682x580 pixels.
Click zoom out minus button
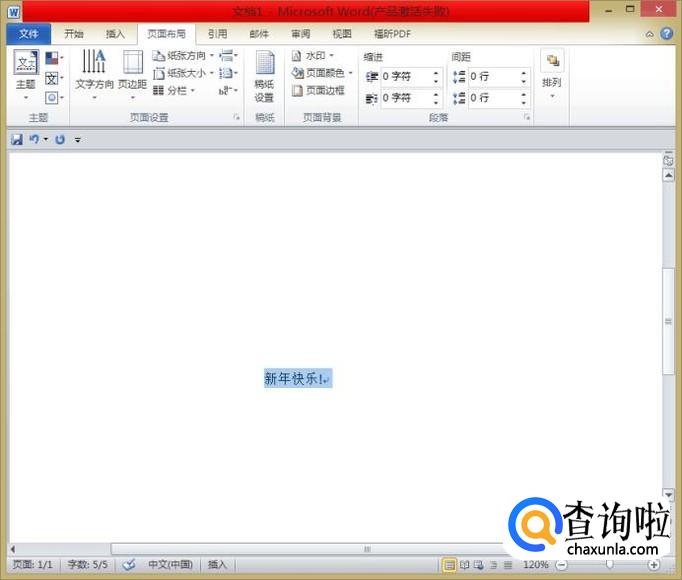tap(562, 565)
